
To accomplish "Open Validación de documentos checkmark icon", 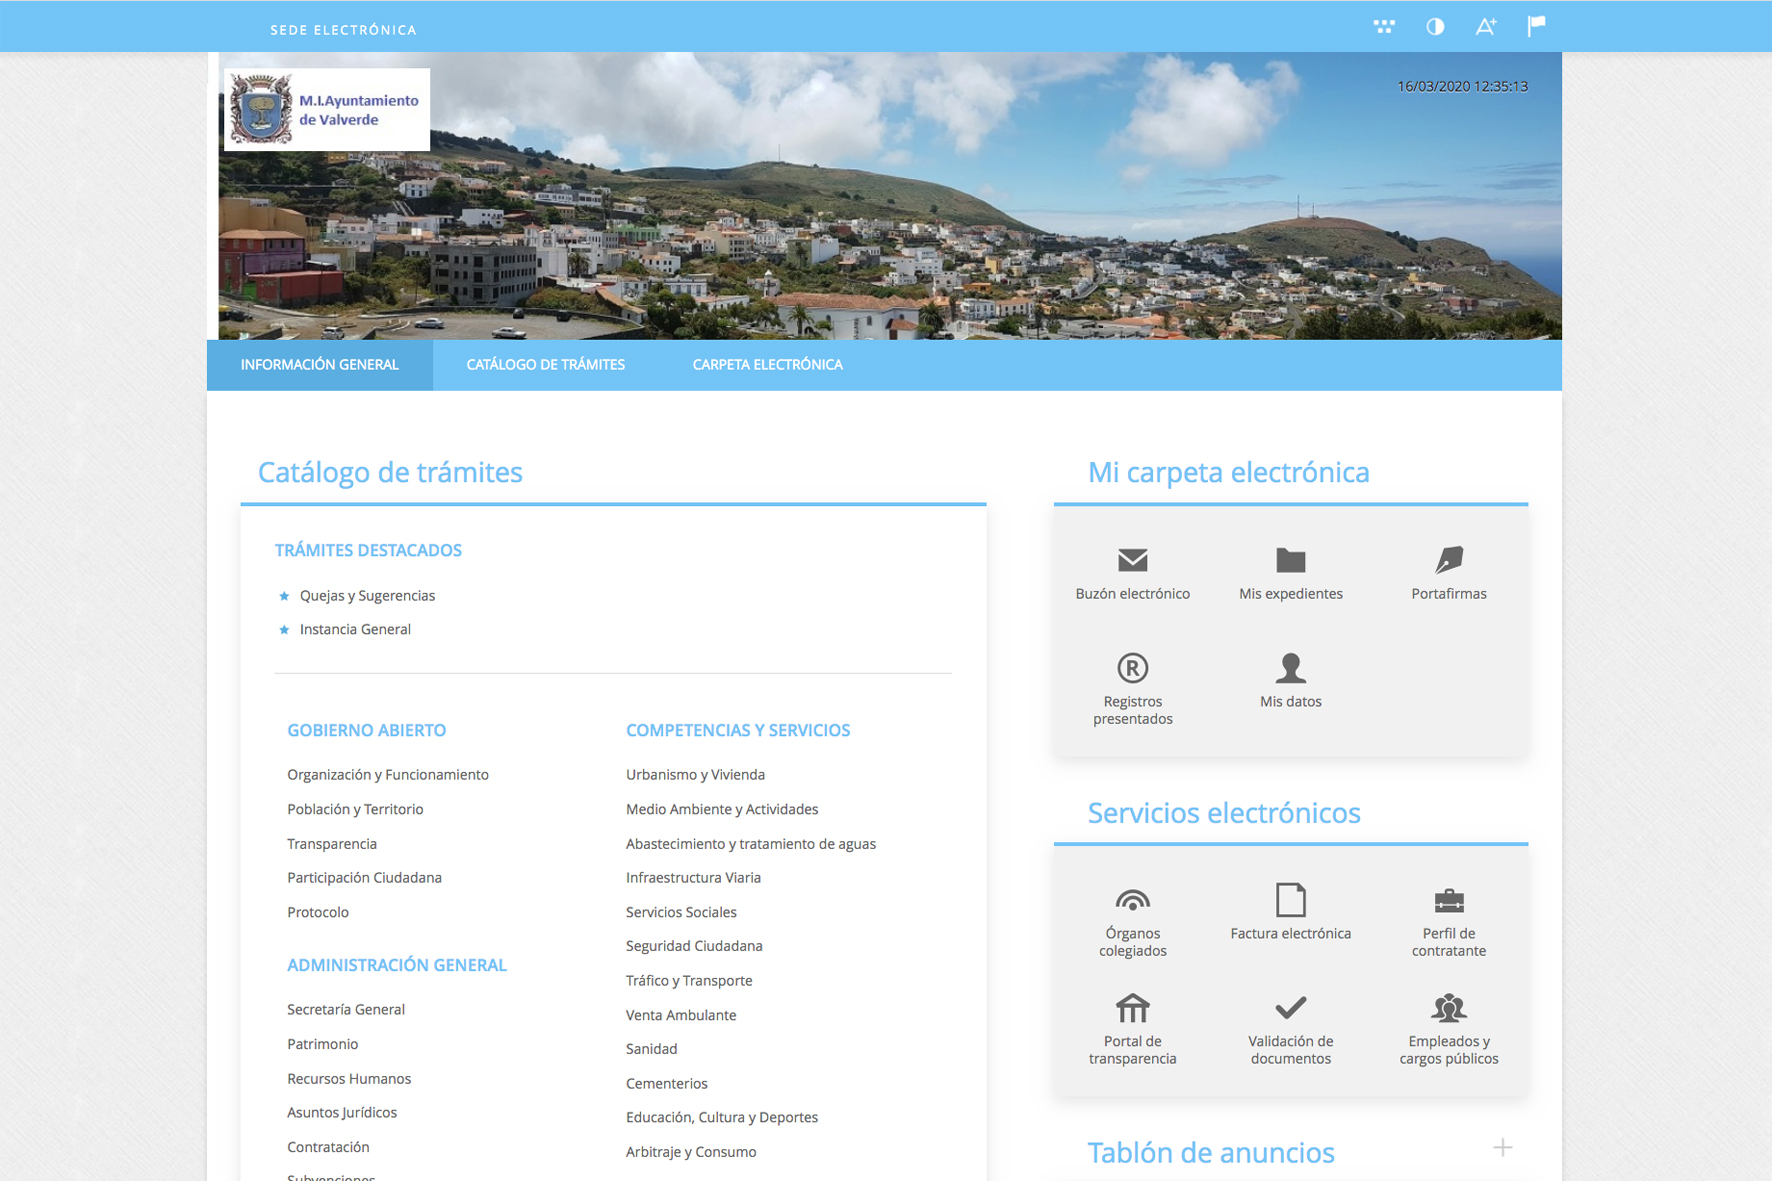I will [1290, 1008].
